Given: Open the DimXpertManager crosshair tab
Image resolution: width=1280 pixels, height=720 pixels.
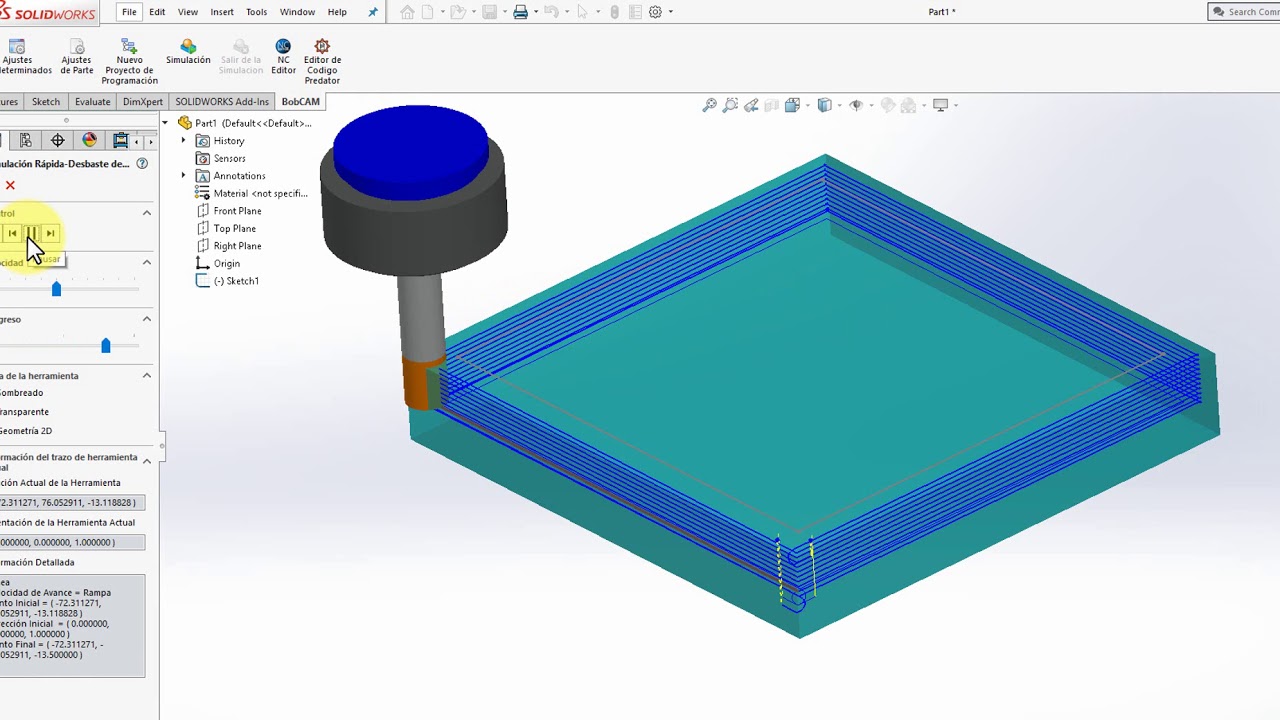Looking at the screenshot, I should [57, 140].
